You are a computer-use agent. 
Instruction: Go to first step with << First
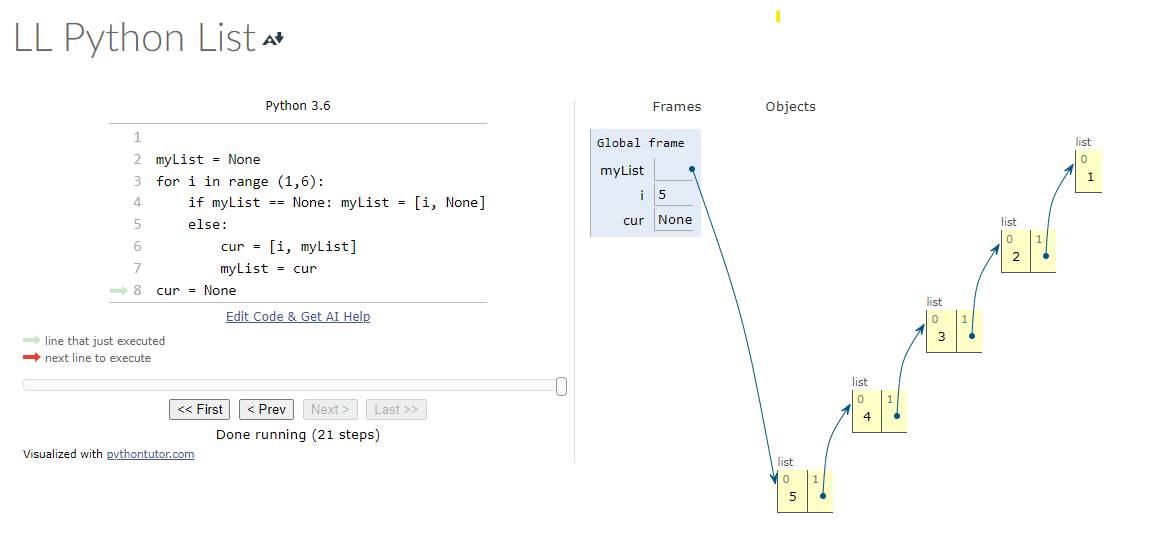[x=199, y=409]
